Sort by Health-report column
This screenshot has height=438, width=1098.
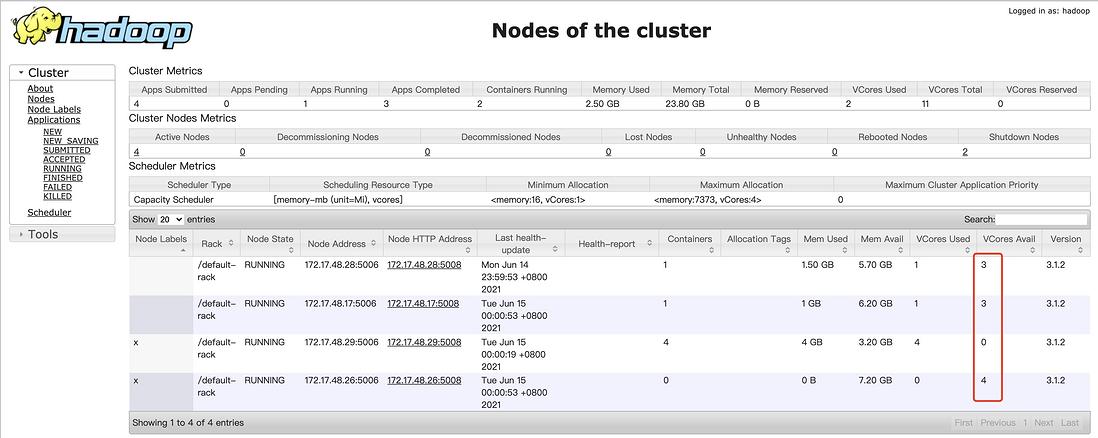pos(613,242)
